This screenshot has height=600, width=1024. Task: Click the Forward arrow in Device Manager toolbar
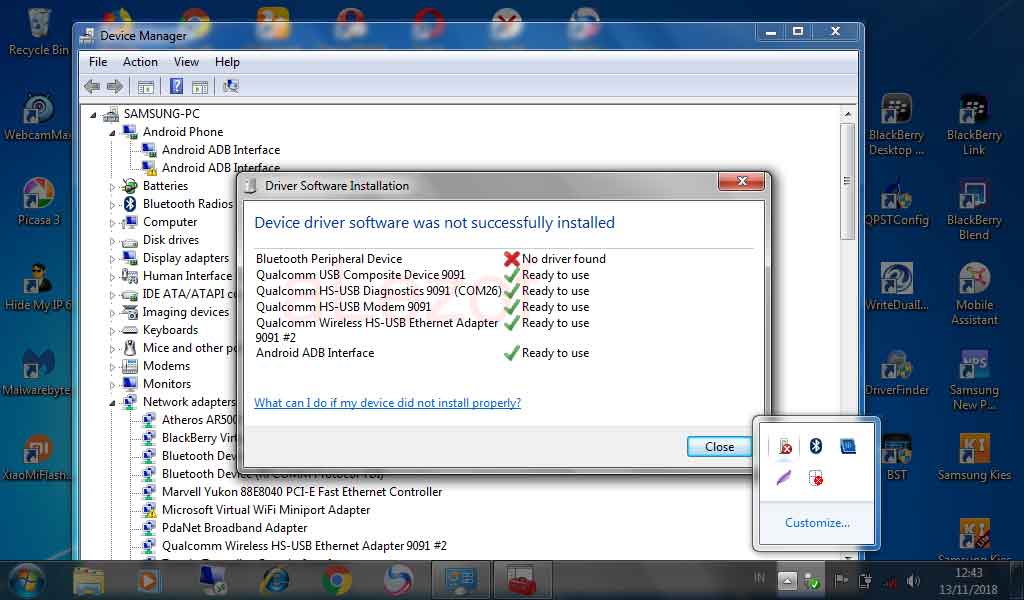115,86
